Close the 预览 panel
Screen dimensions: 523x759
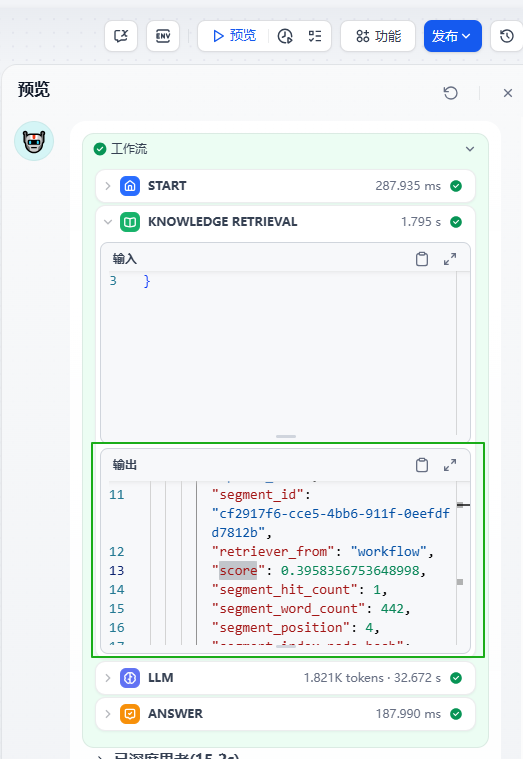tap(508, 92)
